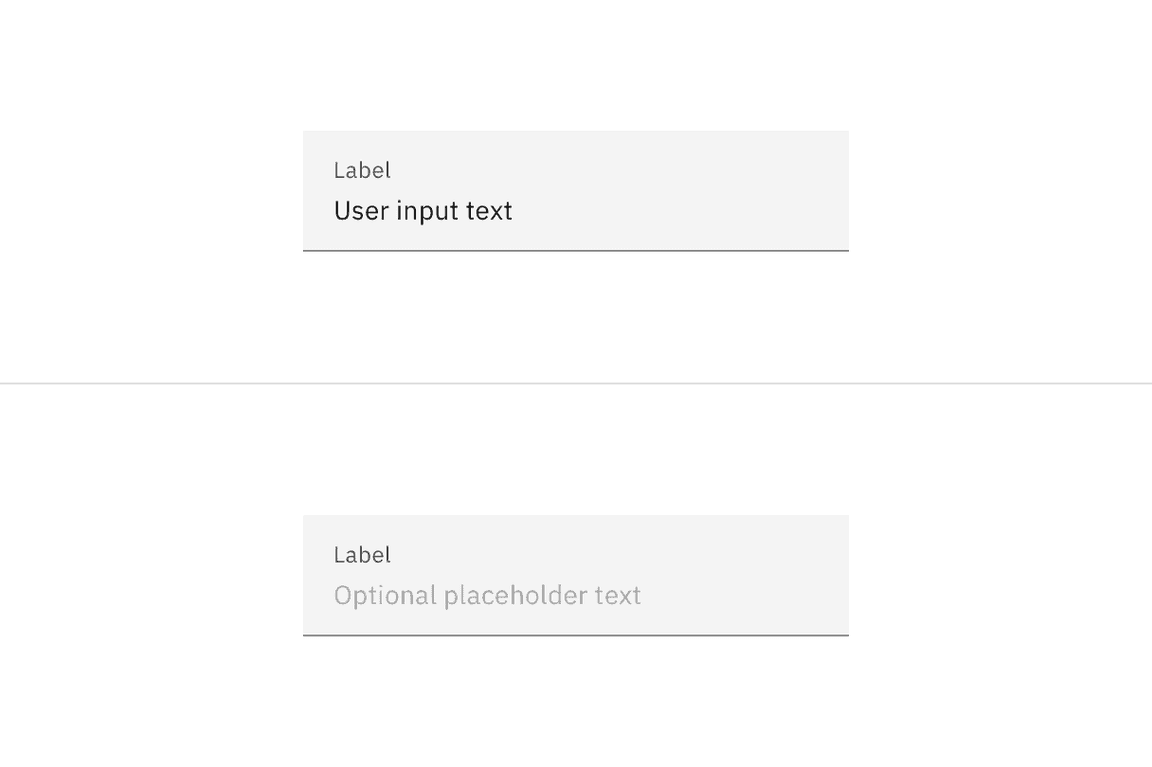Click the divider line between the two examples
The height and width of the screenshot is (767, 1152).
coord(576,381)
